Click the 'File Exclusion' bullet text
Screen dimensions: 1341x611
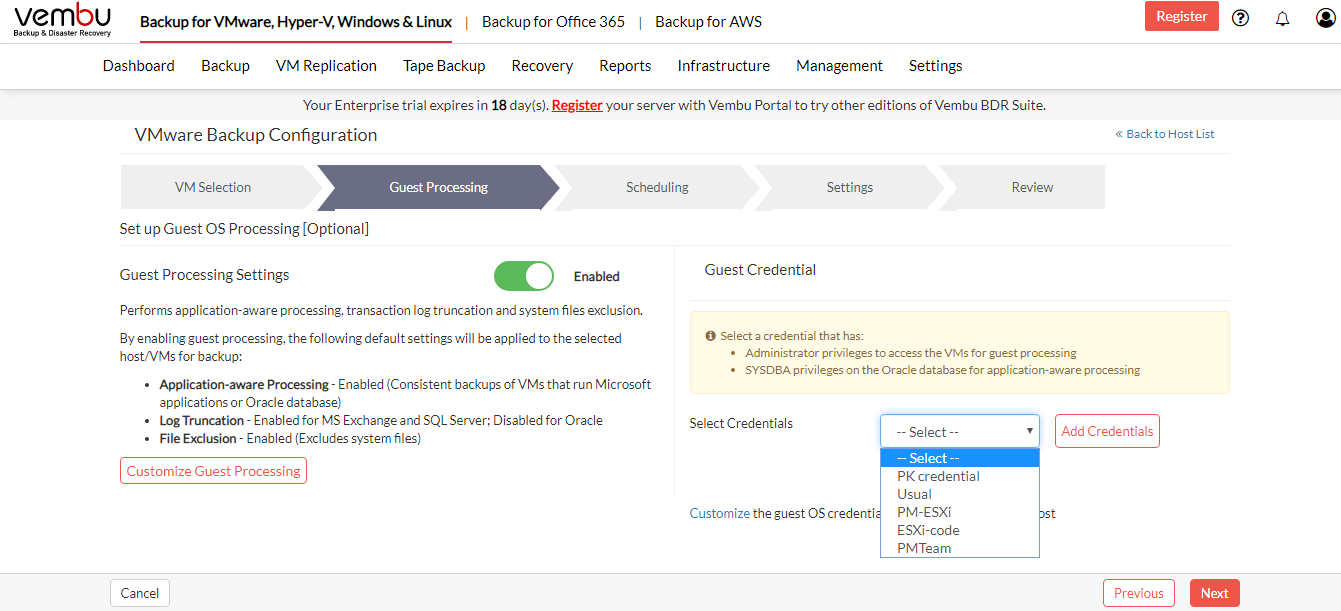pos(198,438)
